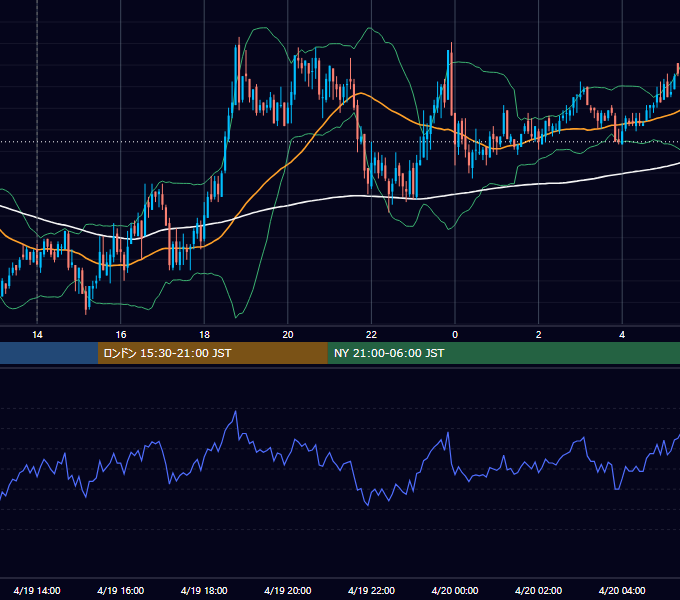Click time axis label 0

(x=455, y=335)
